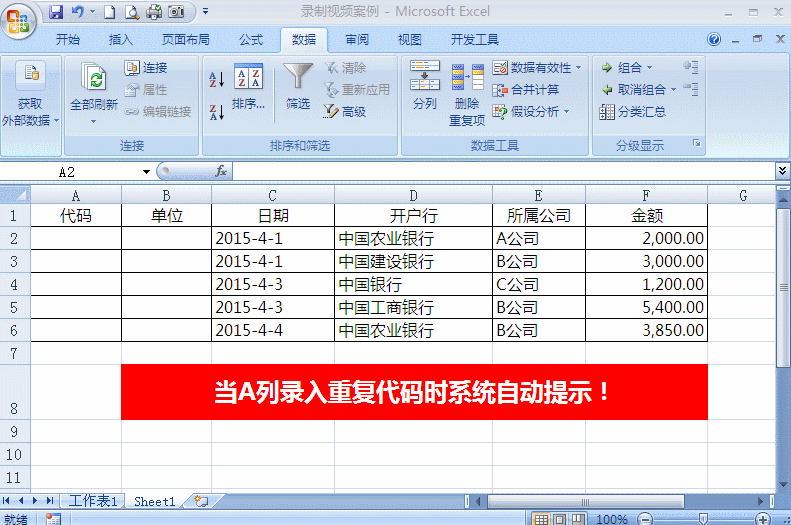
Task: Open Excel Help question mark icon
Action: click(714, 39)
